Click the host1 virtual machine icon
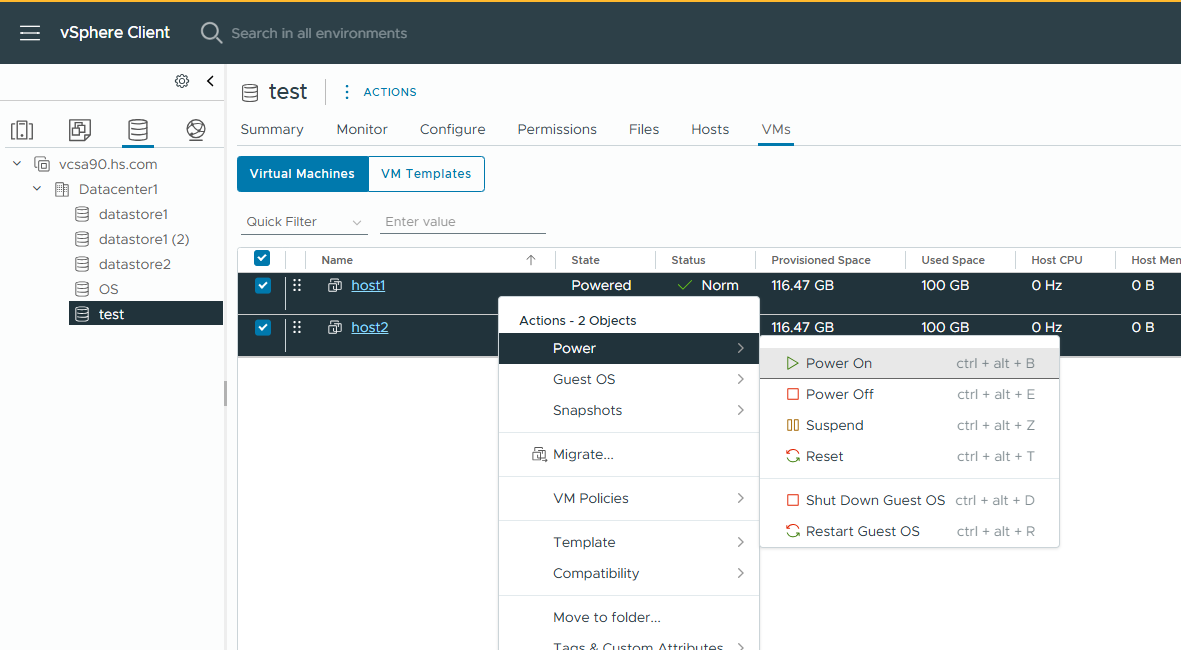 [x=335, y=285]
